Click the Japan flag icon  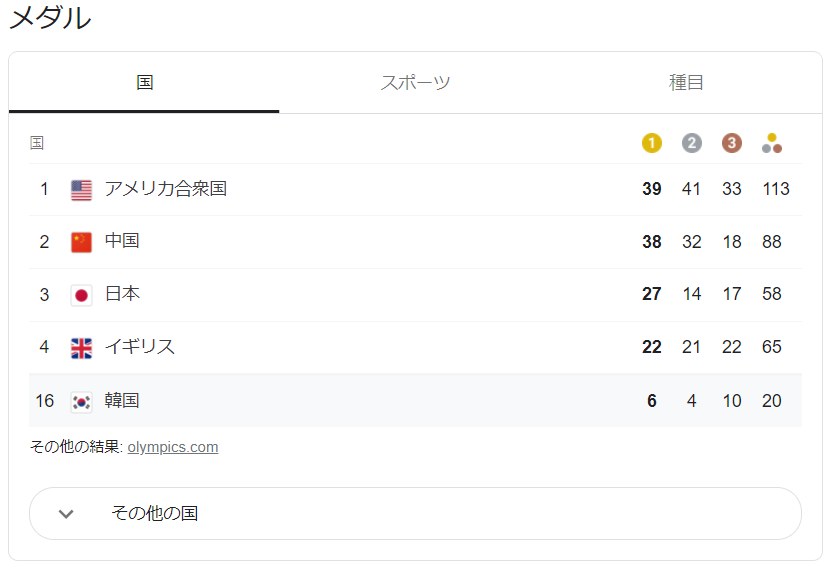tap(81, 295)
